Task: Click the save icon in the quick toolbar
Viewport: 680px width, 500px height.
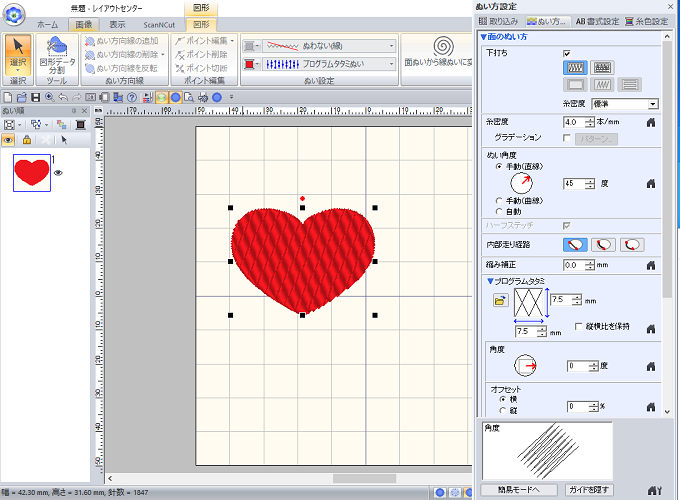Action: click(36, 98)
